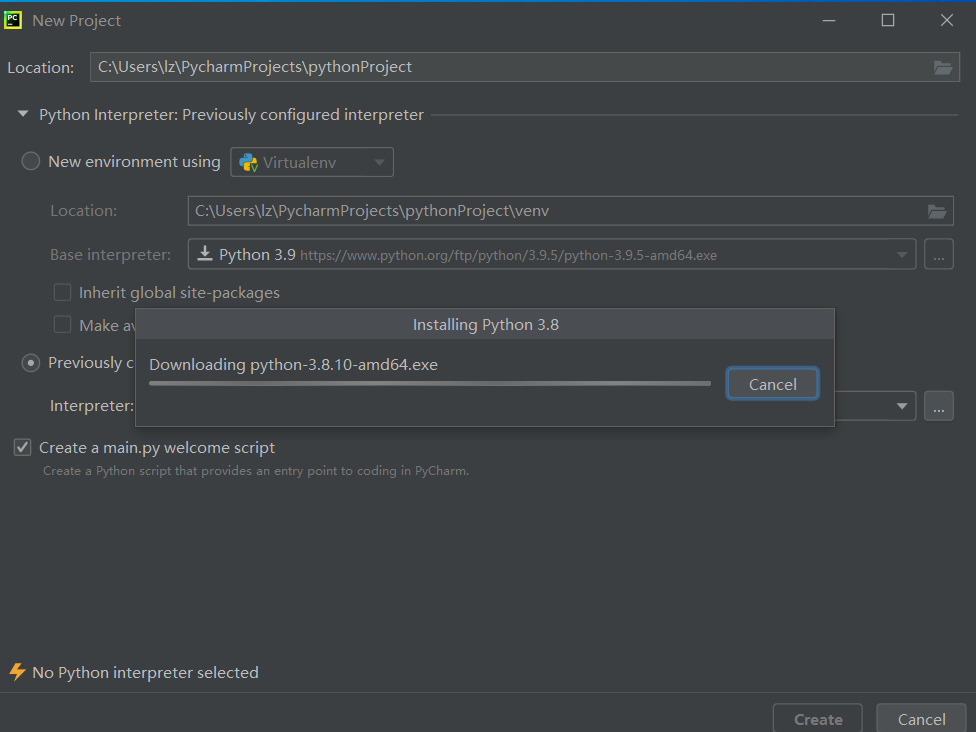The width and height of the screenshot is (976, 732).
Task: Open base interpreter ellipsis browse button
Action: [939, 255]
